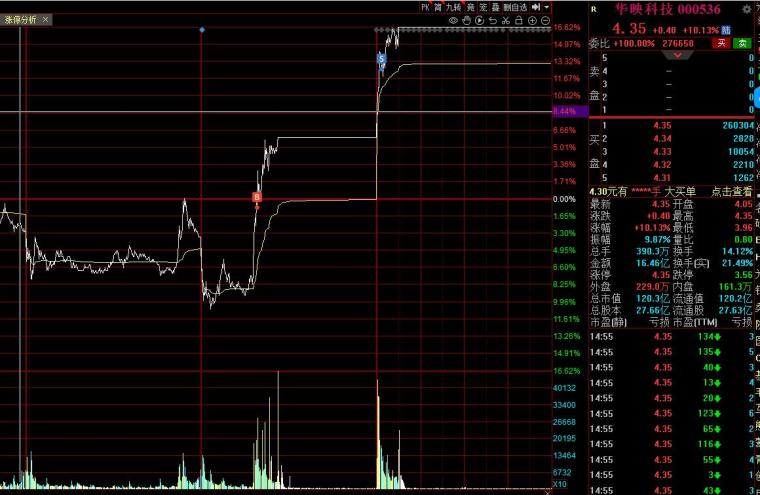The width and height of the screenshot is (760, 495).
Task: Zoom in with the plus circle icon
Action: click(x=532, y=20)
